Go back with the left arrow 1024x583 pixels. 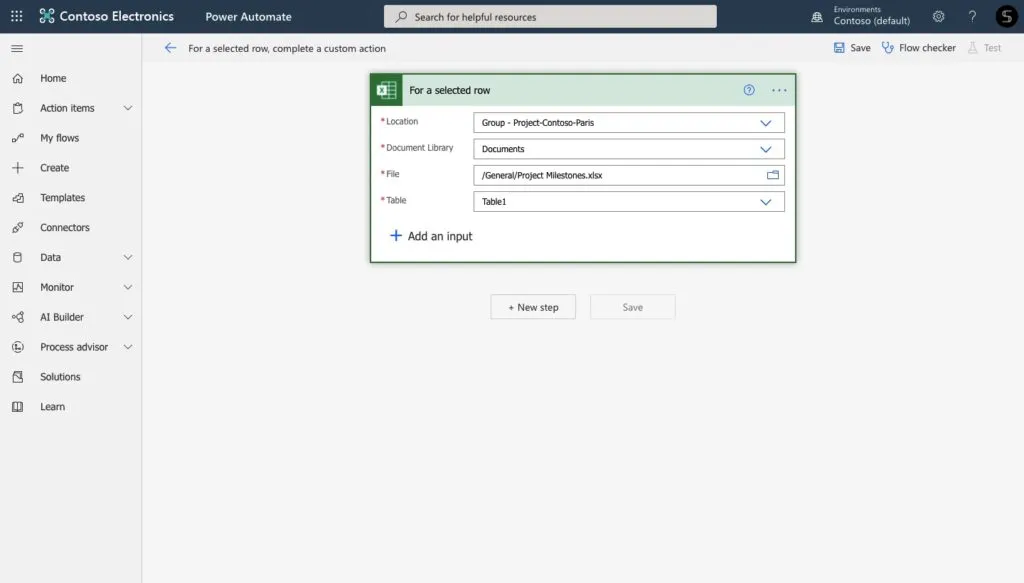click(x=170, y=48)
